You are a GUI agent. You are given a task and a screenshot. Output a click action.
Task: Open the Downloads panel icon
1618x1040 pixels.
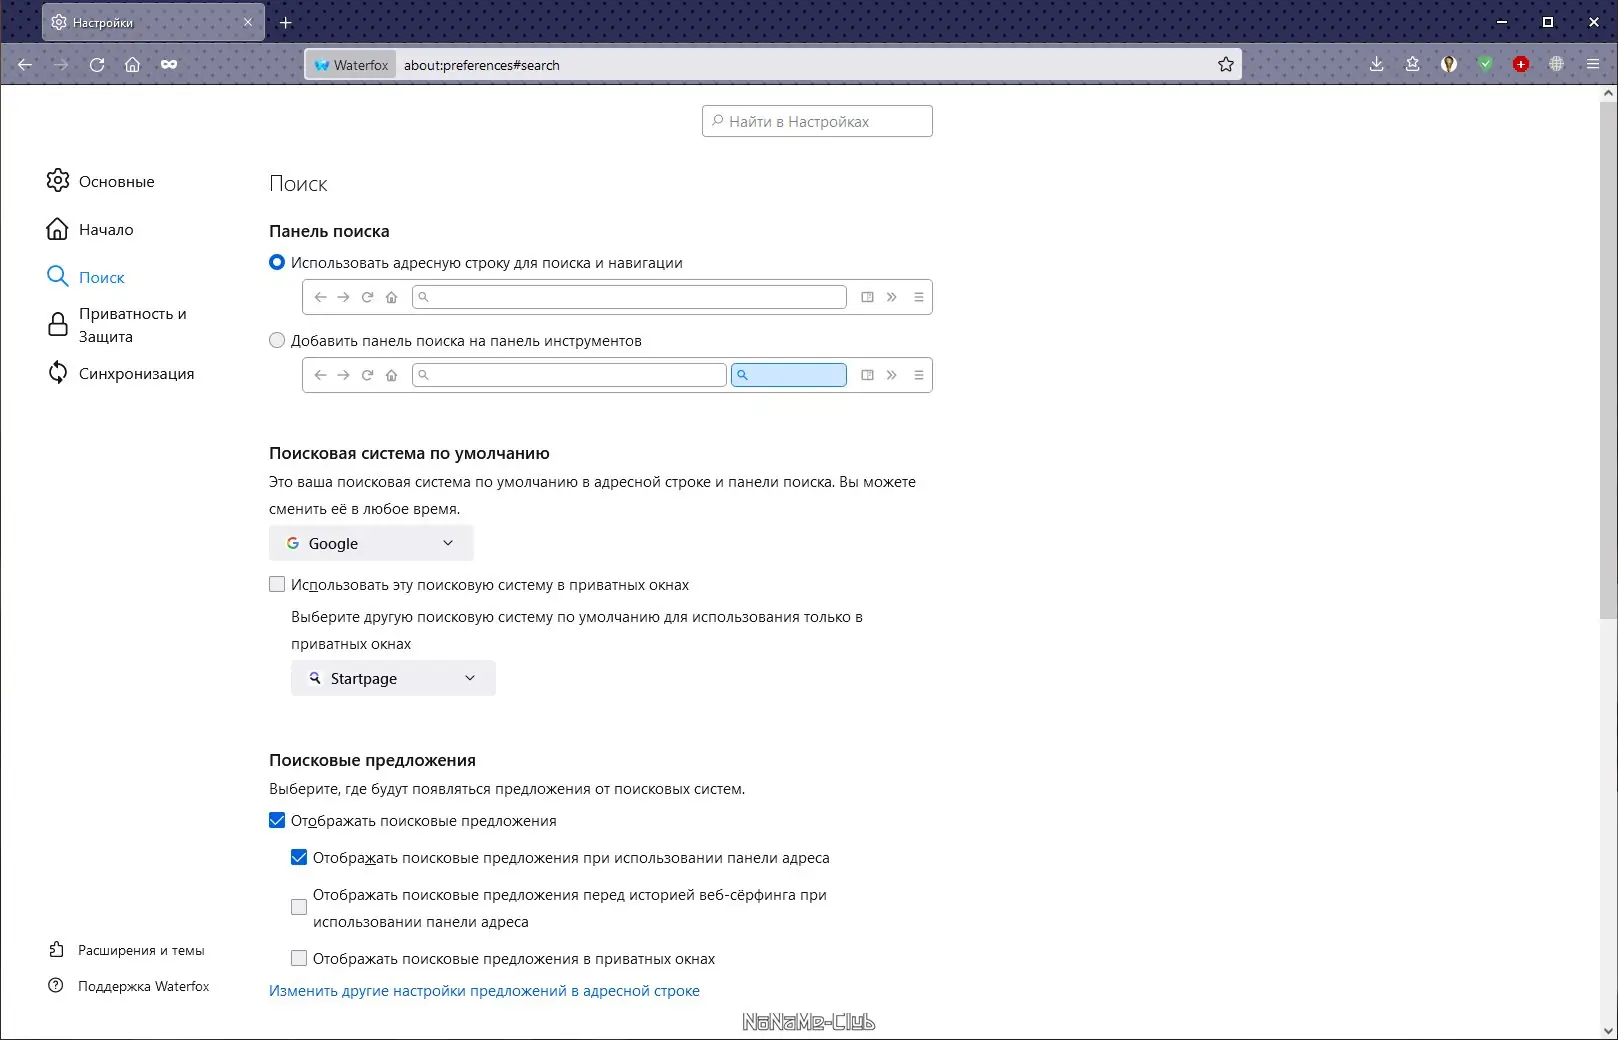pos(1376,64)
